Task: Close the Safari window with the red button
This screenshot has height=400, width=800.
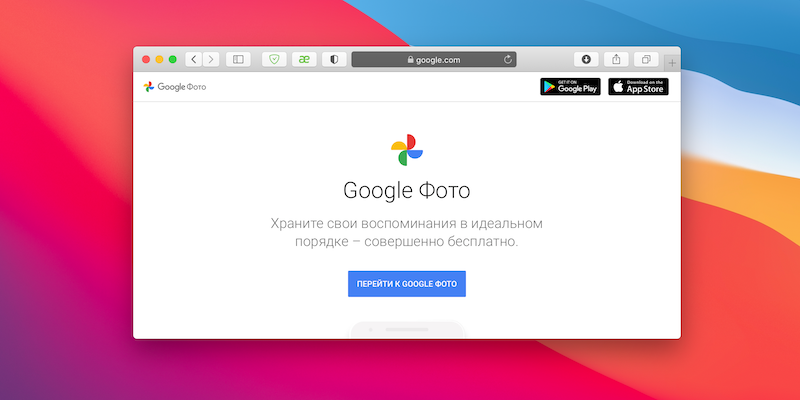Action: coord(146,59)
